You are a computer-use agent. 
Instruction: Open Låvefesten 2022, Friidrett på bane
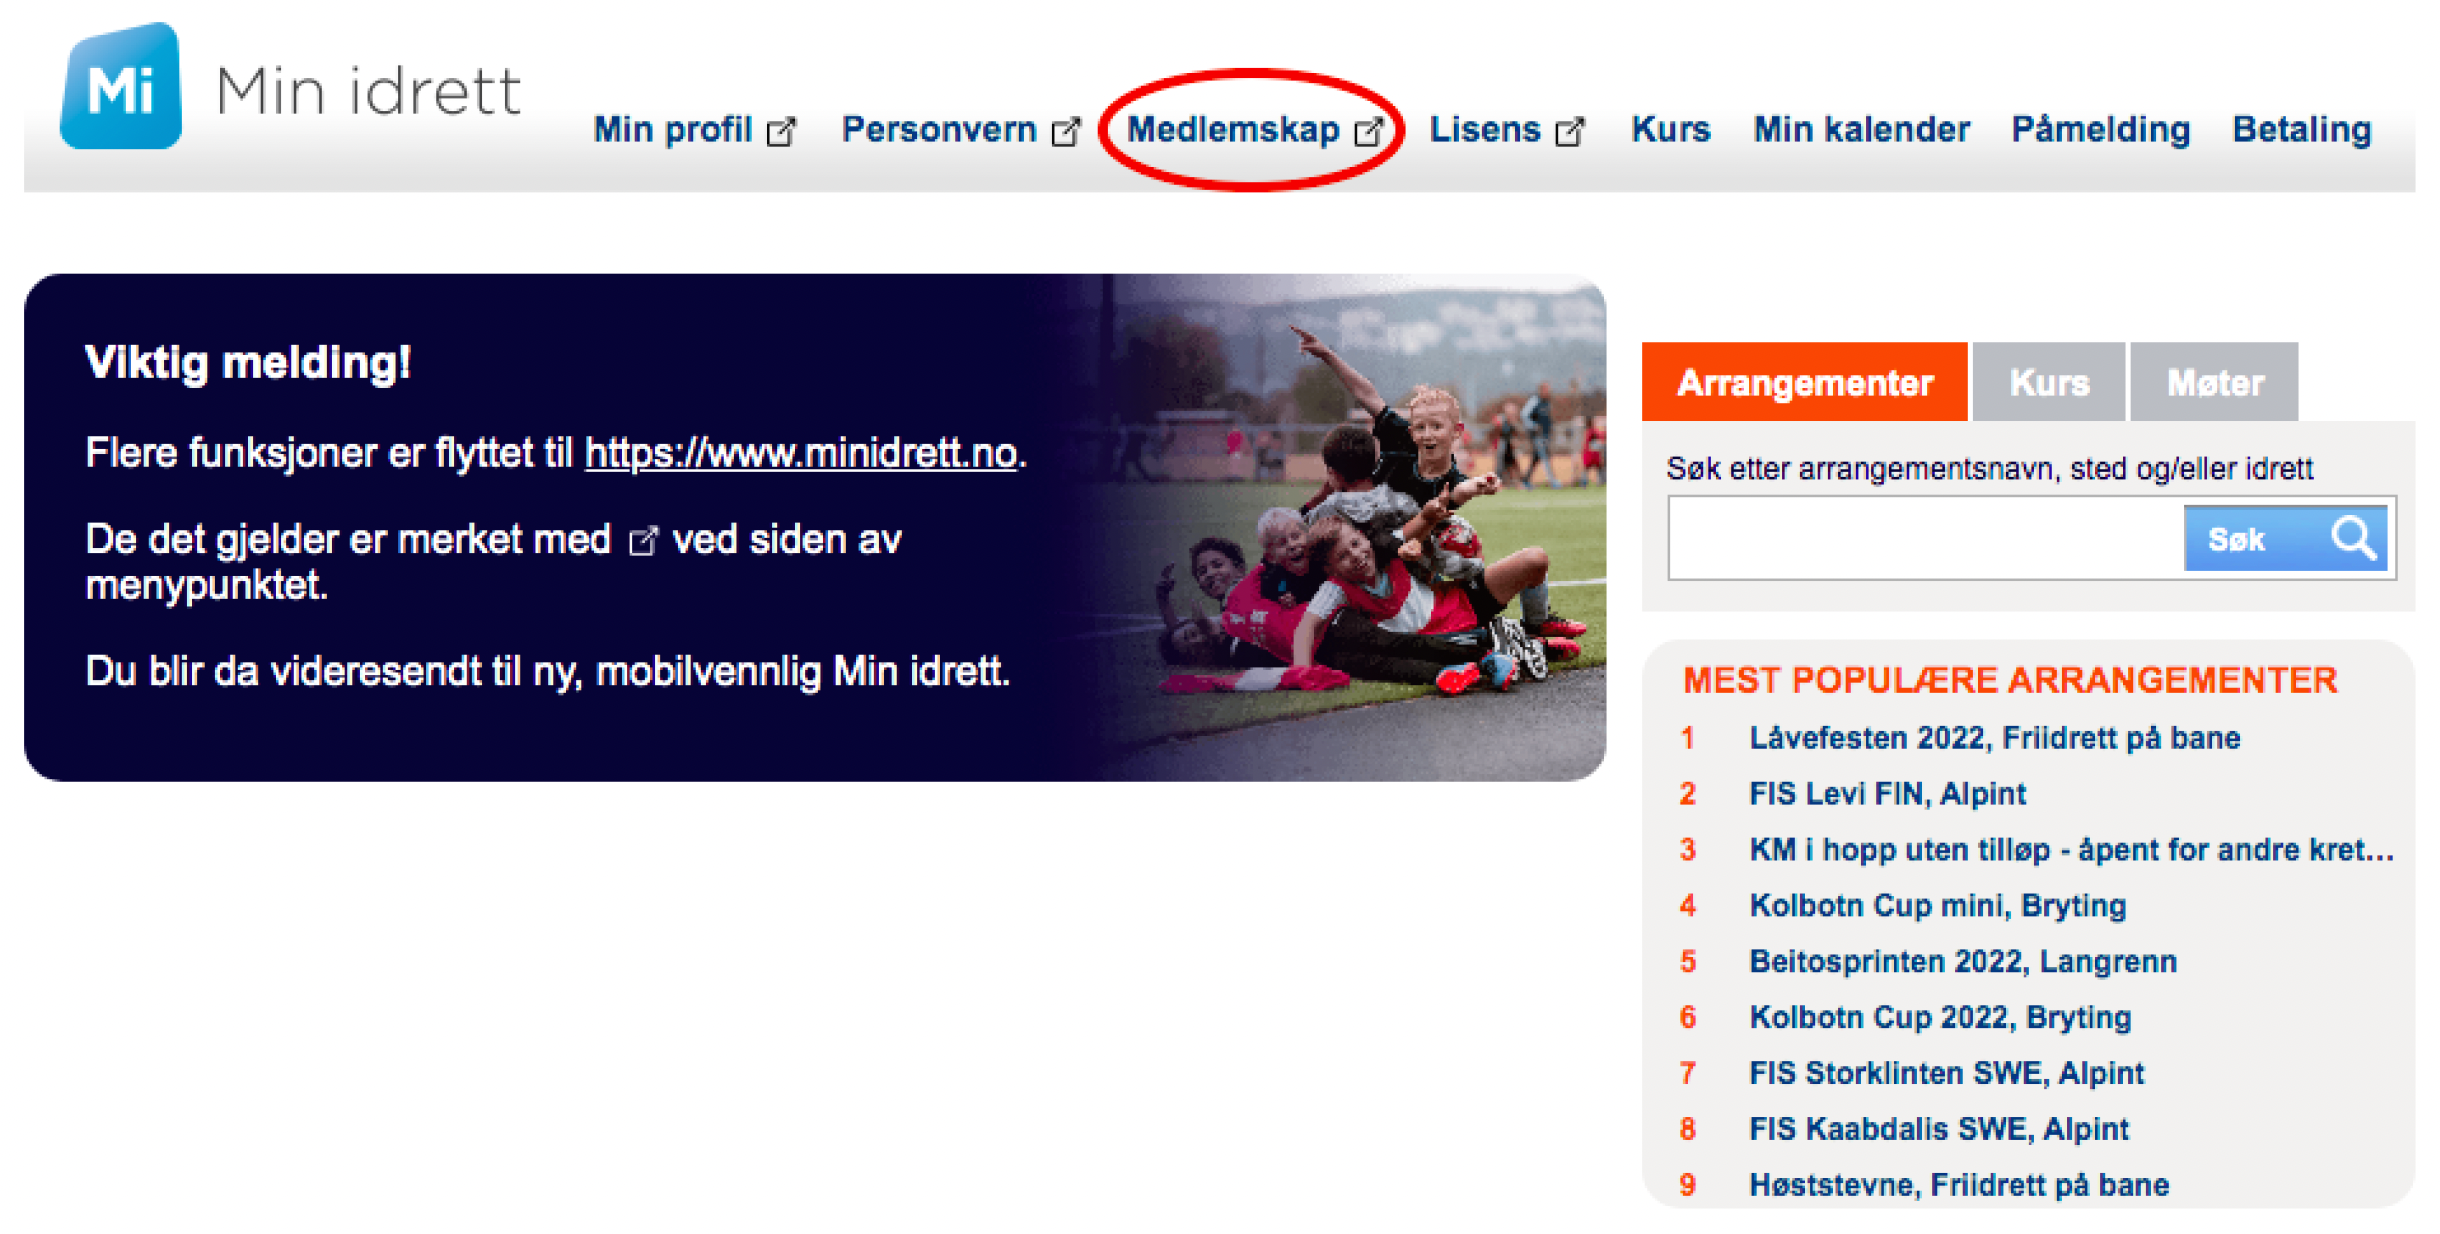[x=1994, y=738]
